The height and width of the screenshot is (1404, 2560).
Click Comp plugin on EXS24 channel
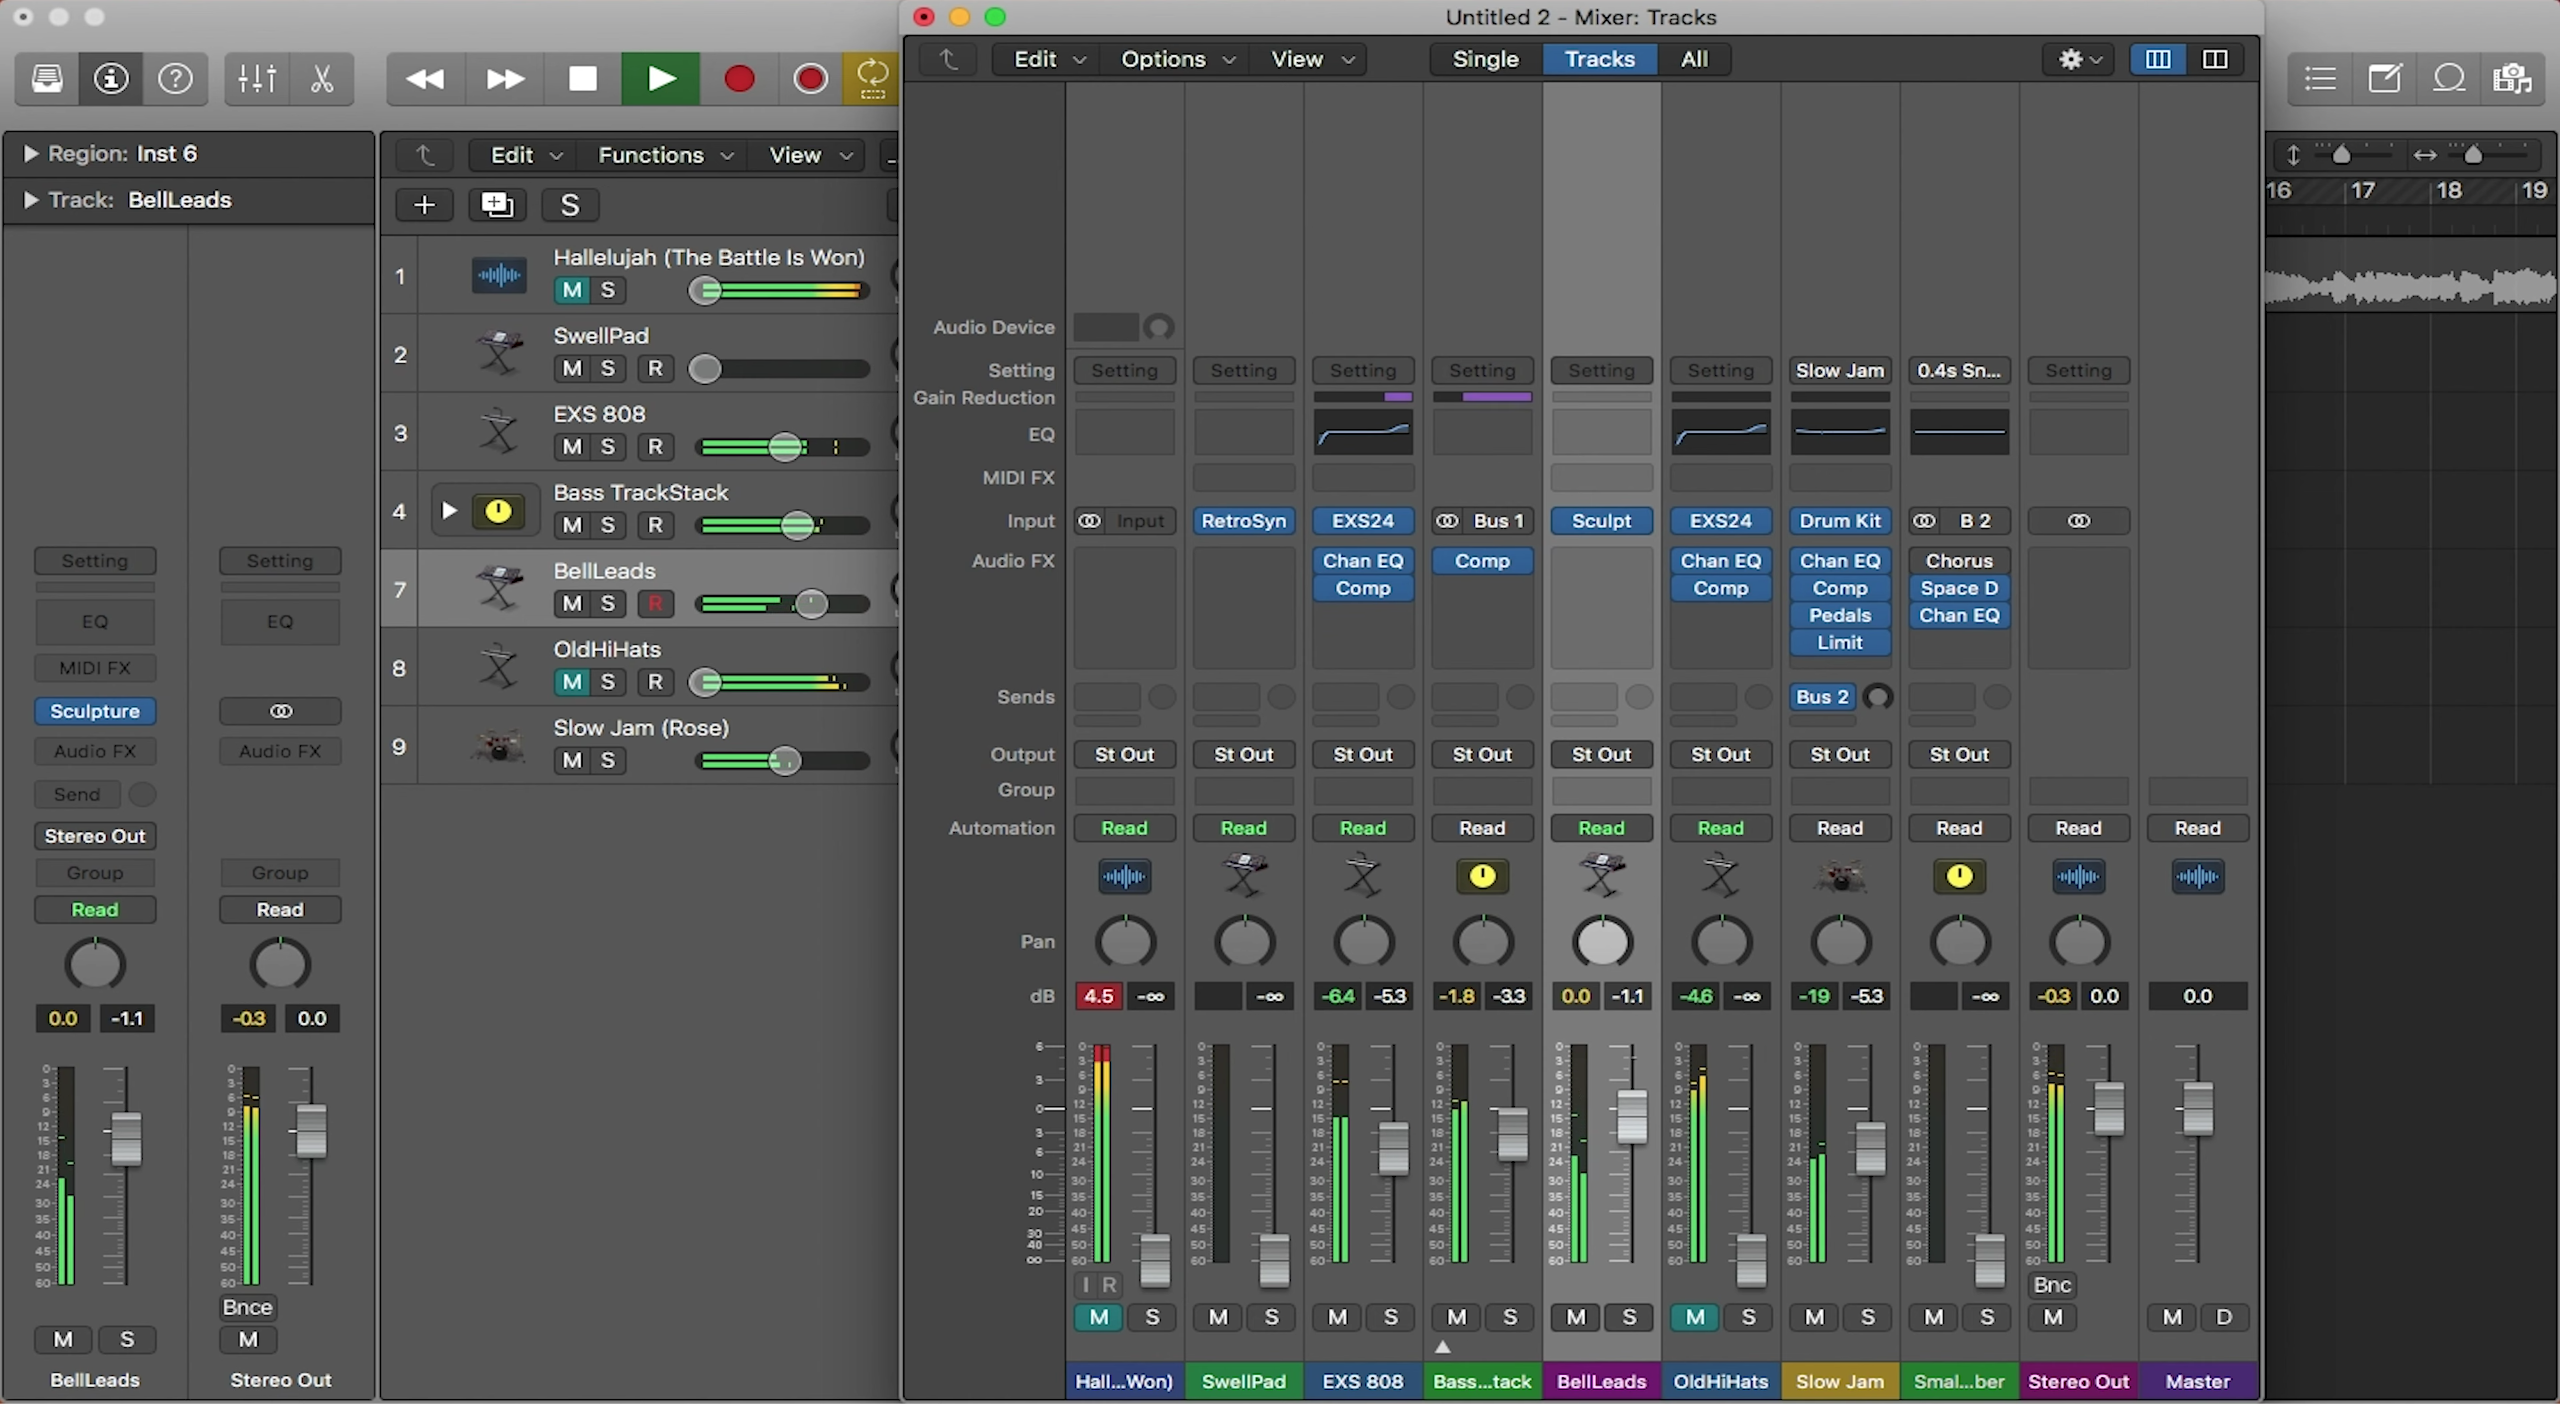pyautogui.click(x=1362, y=588)
